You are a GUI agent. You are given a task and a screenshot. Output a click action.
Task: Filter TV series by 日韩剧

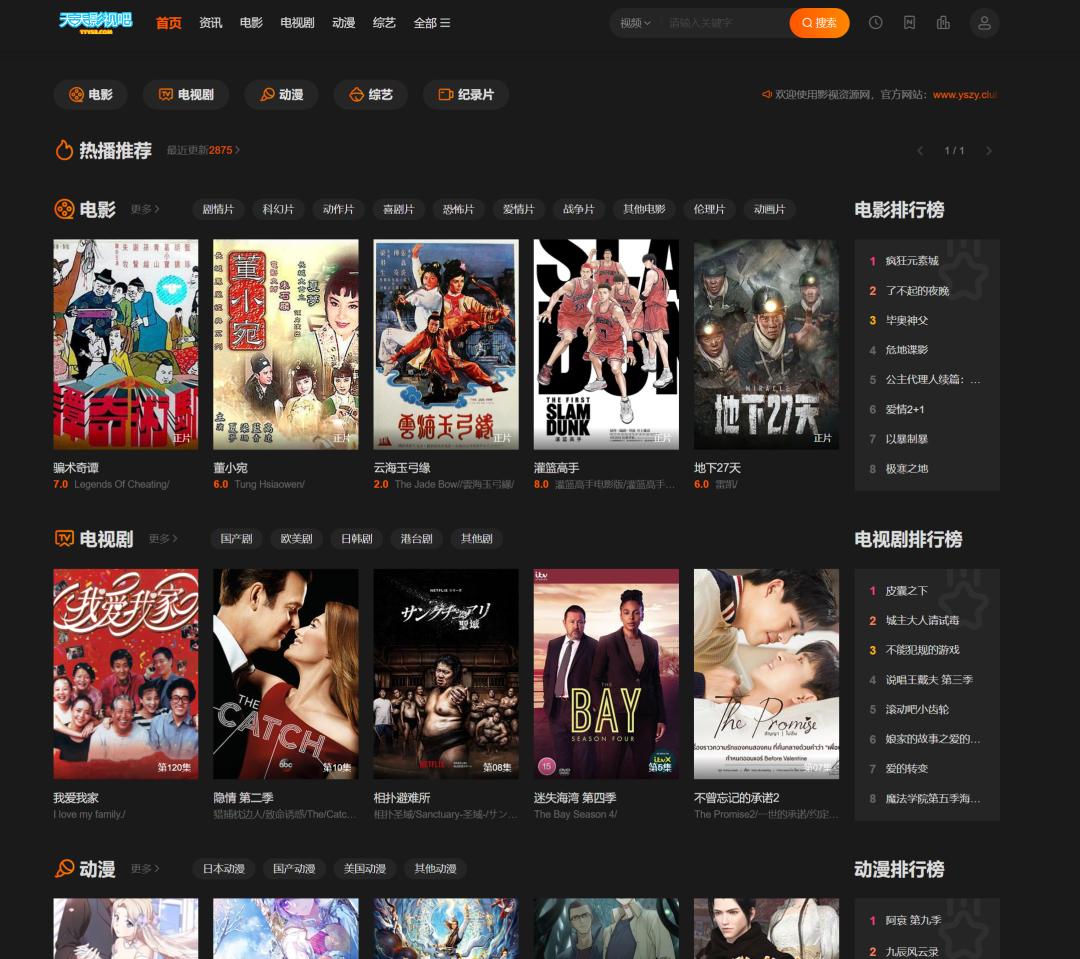356,538
